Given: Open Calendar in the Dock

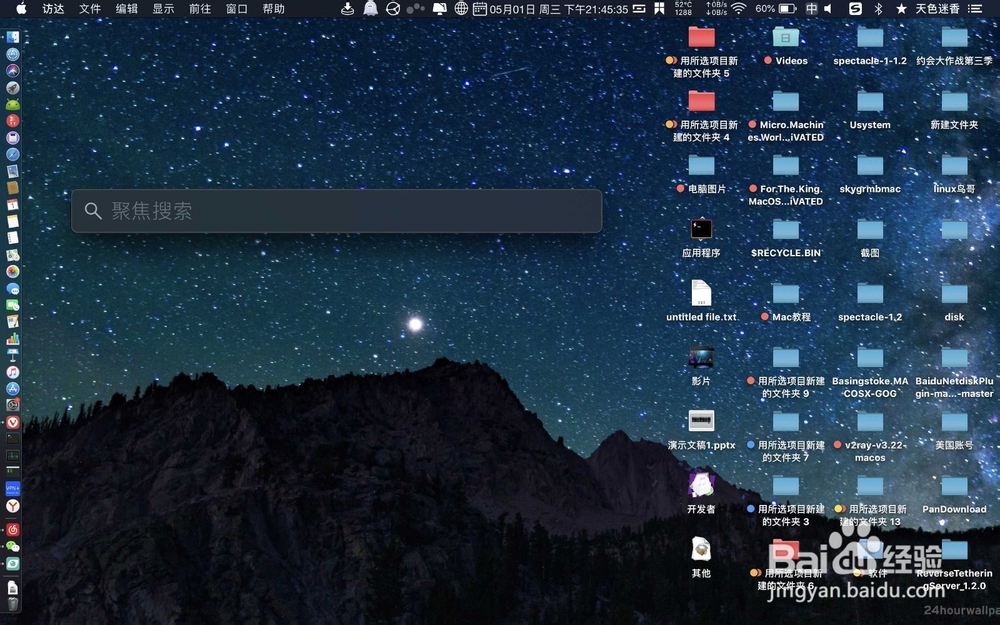Looking at the screenshot, I should (x=13, y=205).
